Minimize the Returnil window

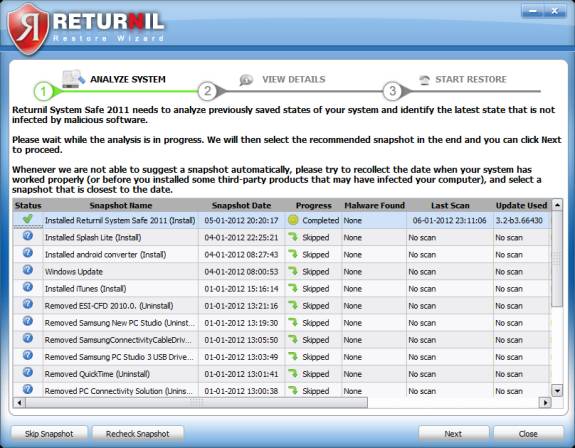tap(533, 11)
